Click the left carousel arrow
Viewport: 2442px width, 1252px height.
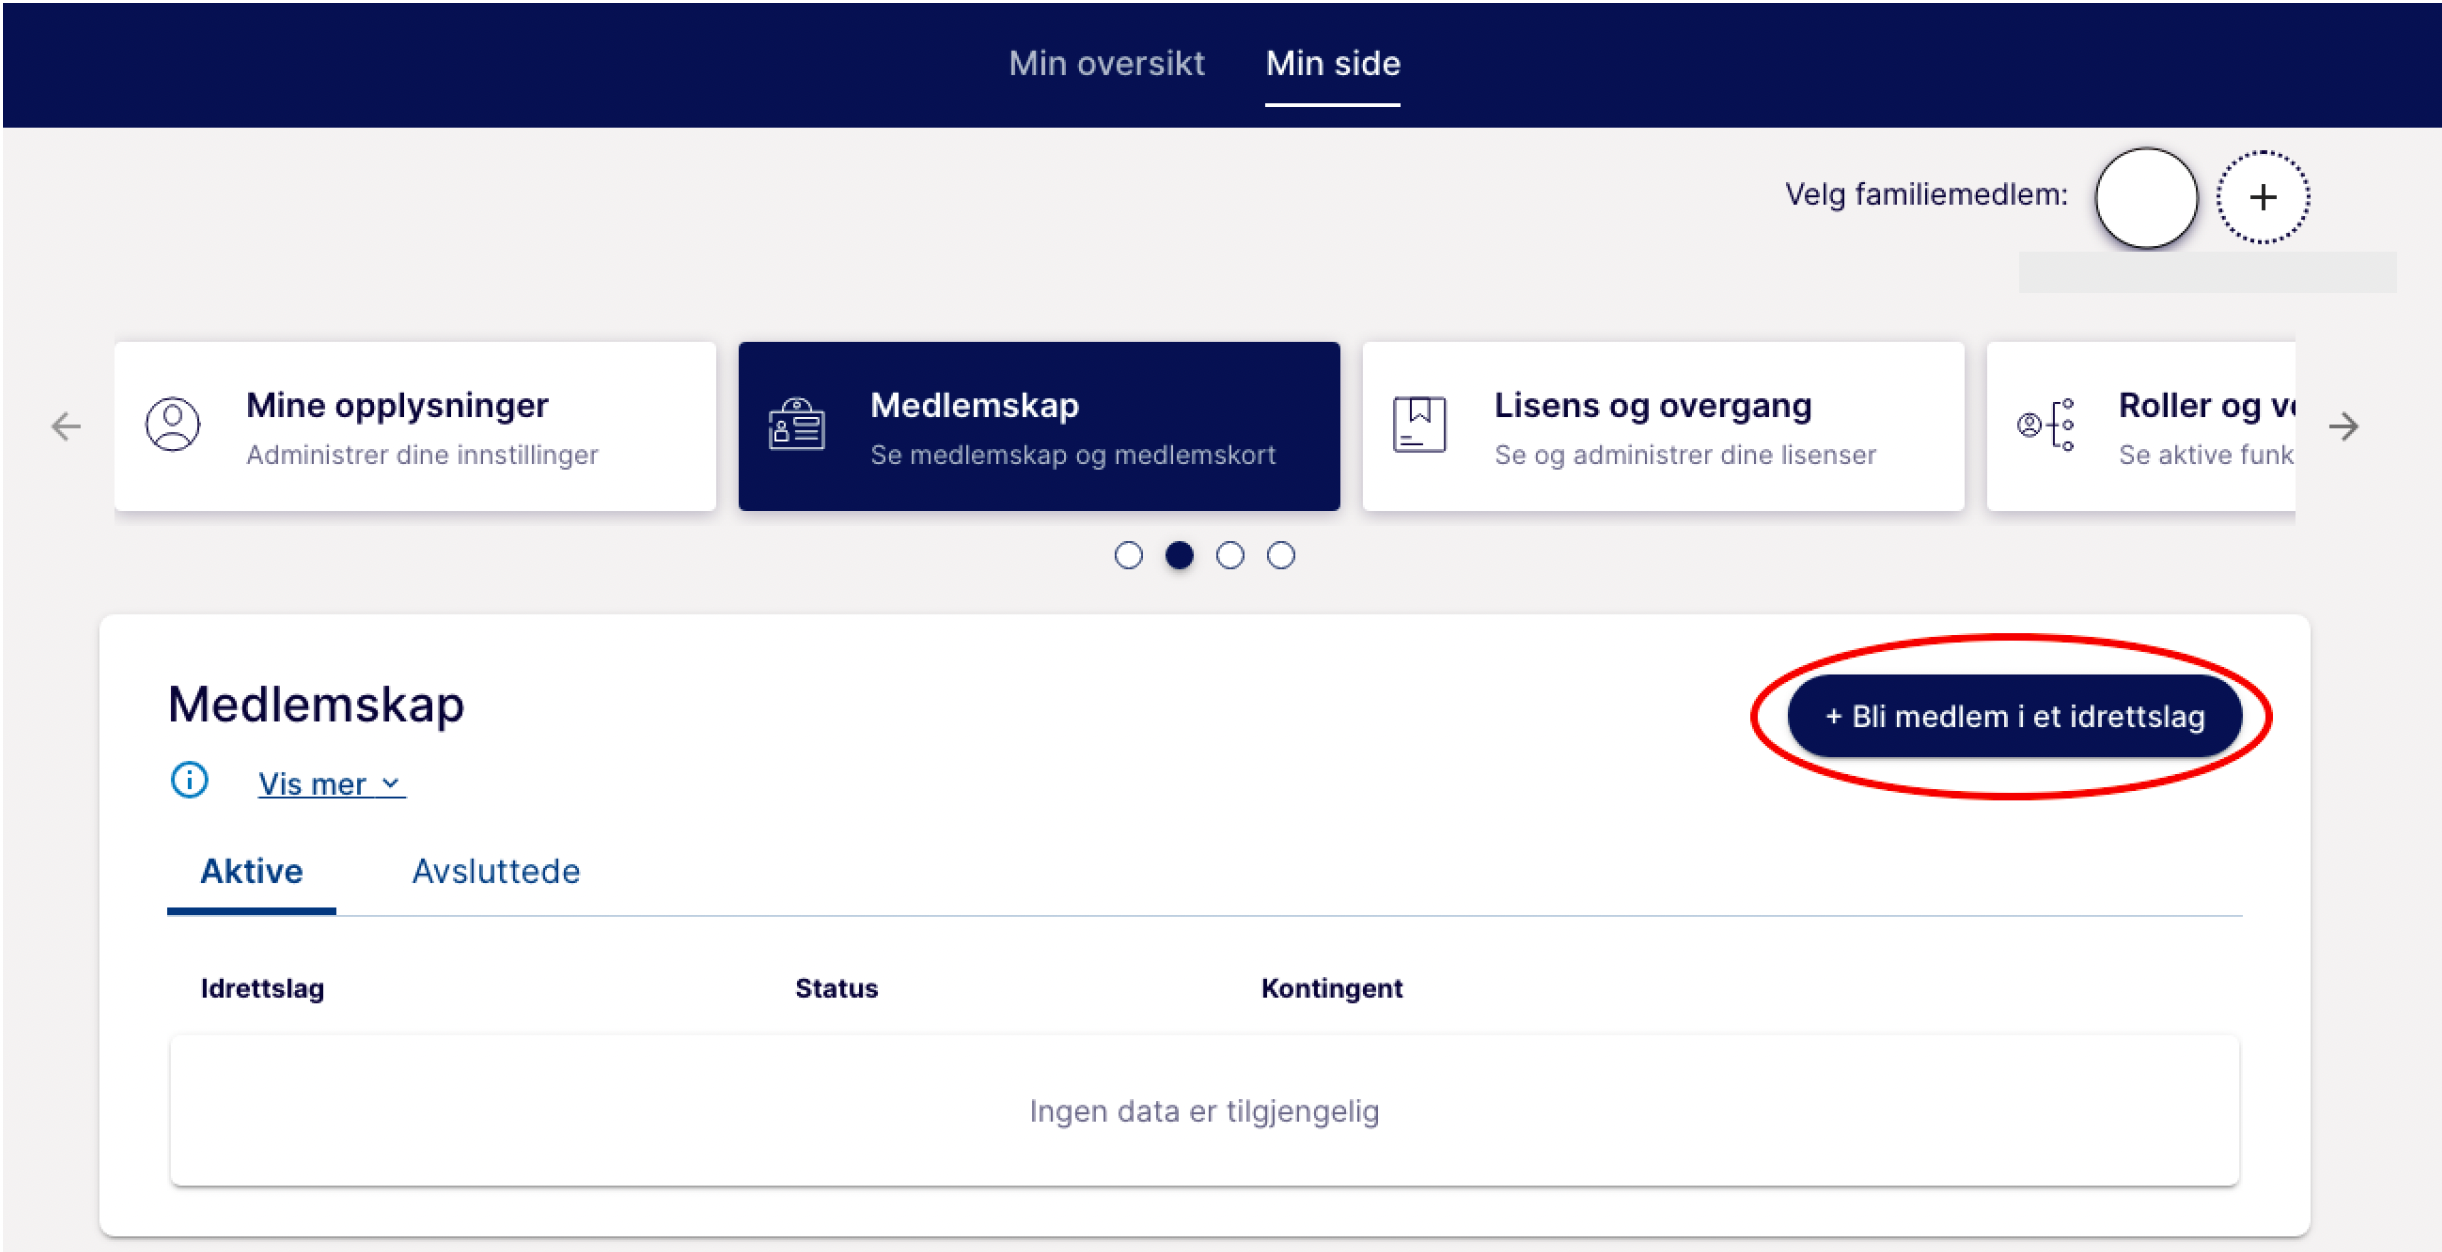pos(66,426)
